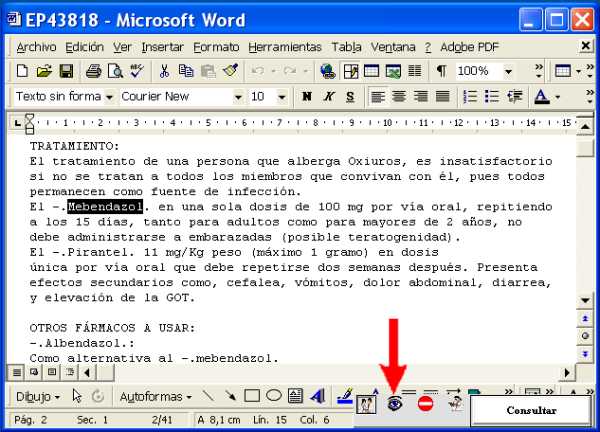Copy the selected text
Image resolution: width=600 pixels, height=432 pixels.
tap(186, 71)
